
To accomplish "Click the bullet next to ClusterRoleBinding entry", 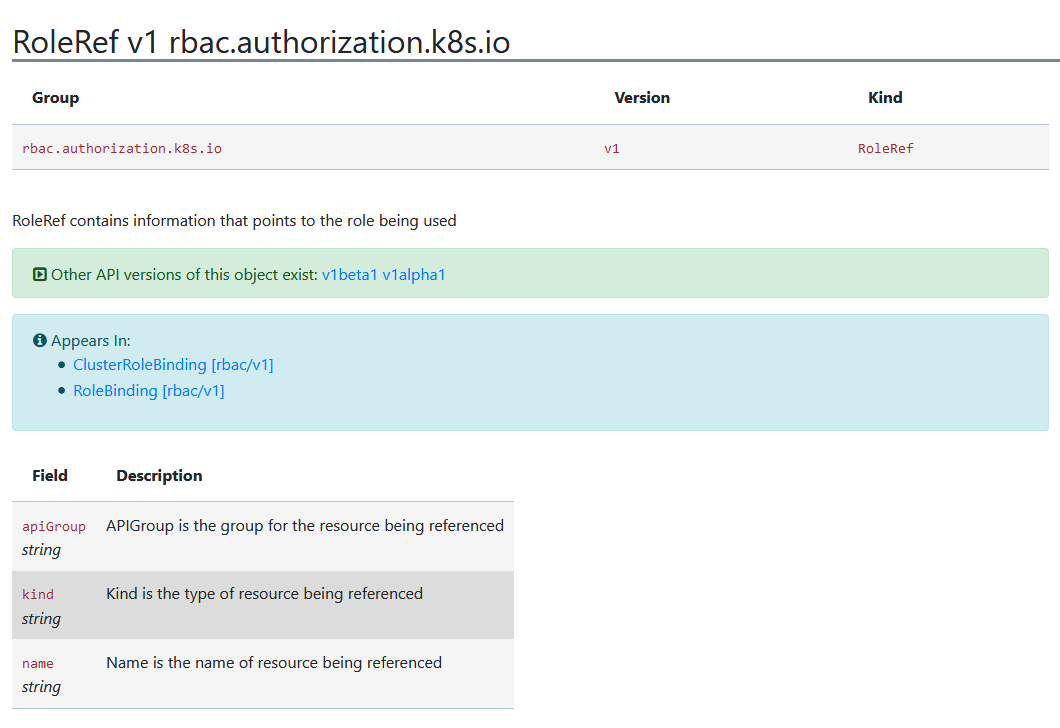I will click(x=61, y=364).
